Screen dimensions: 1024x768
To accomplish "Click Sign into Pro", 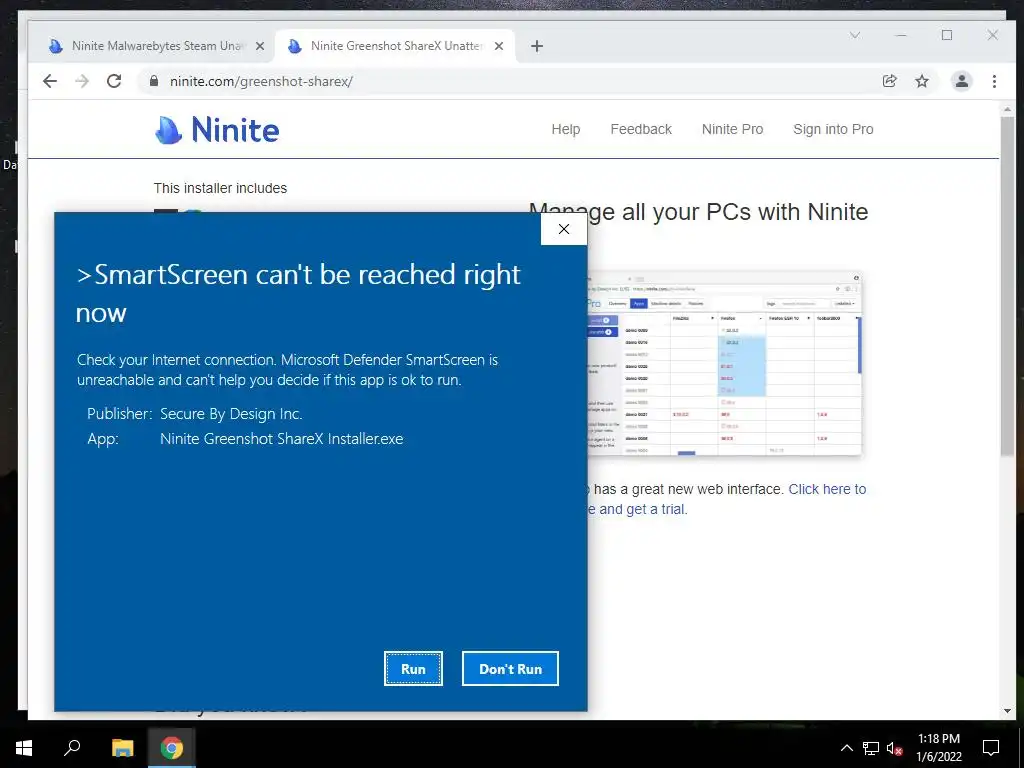I will click(x=833, y=129).
